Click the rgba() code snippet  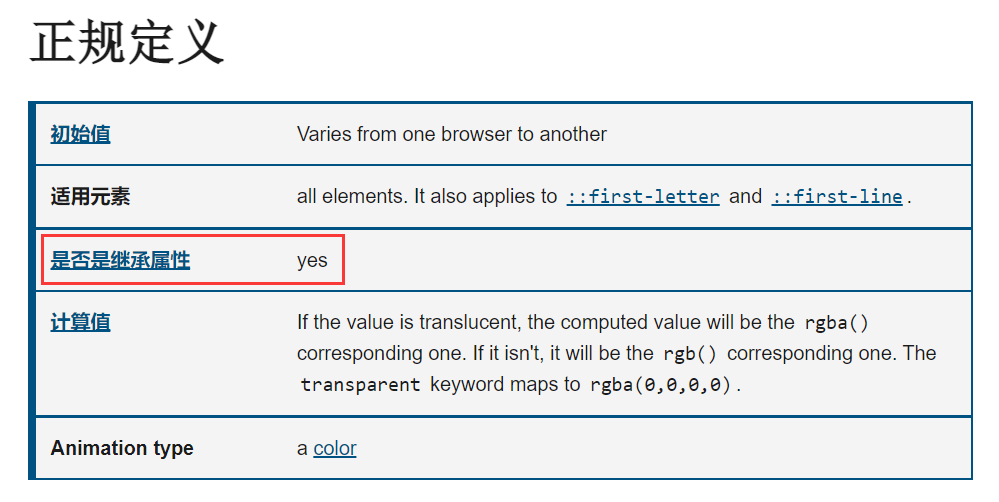(836, 323)
